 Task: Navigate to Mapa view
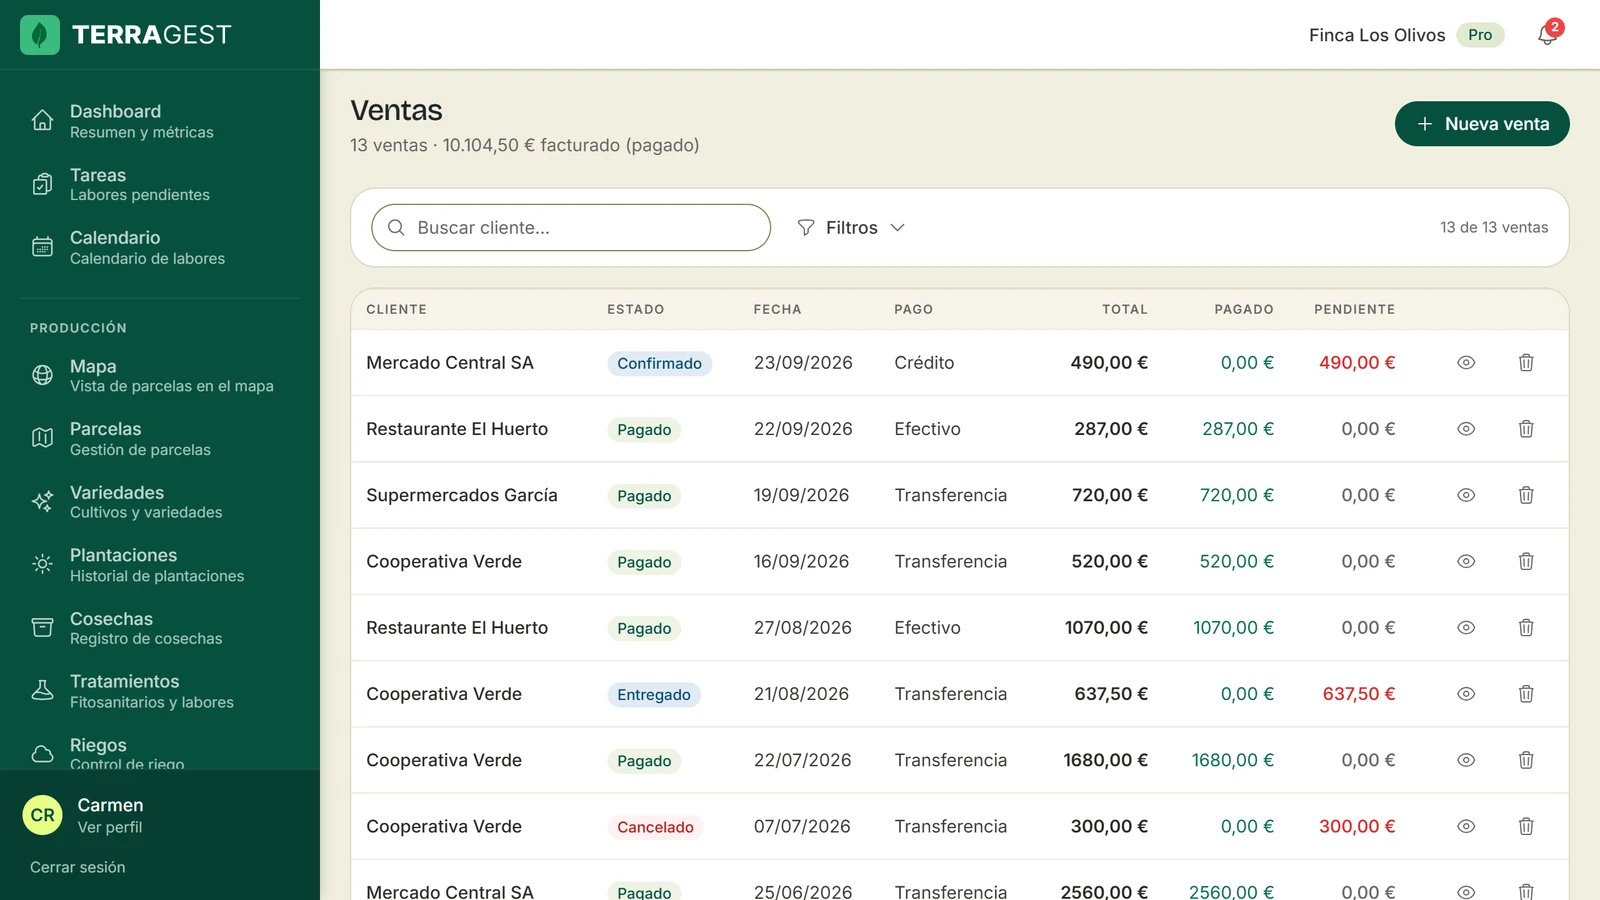pyautogui.click(x=160, y=376)
